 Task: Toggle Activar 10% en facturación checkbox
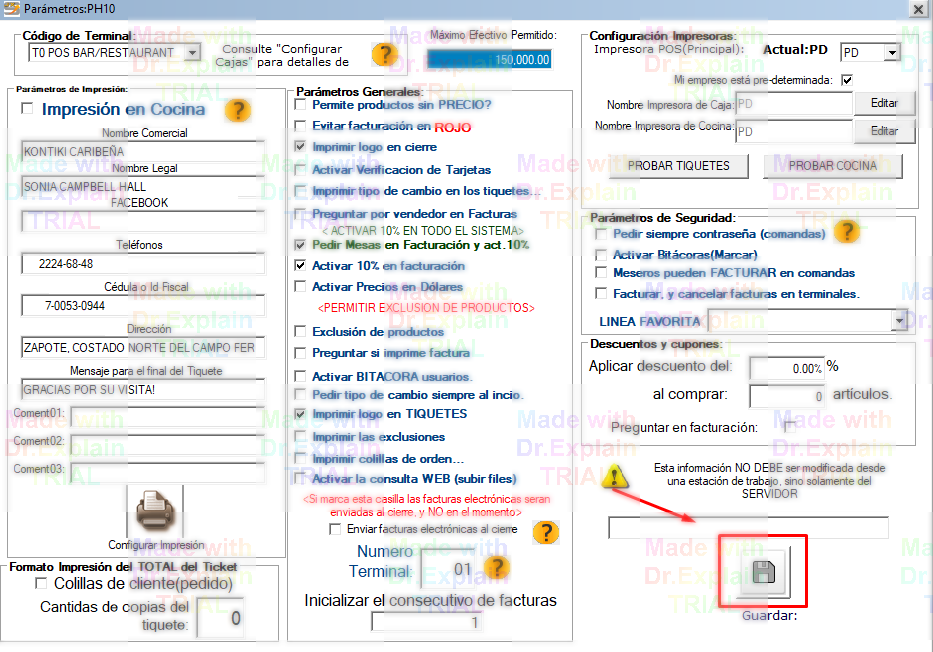301,266
